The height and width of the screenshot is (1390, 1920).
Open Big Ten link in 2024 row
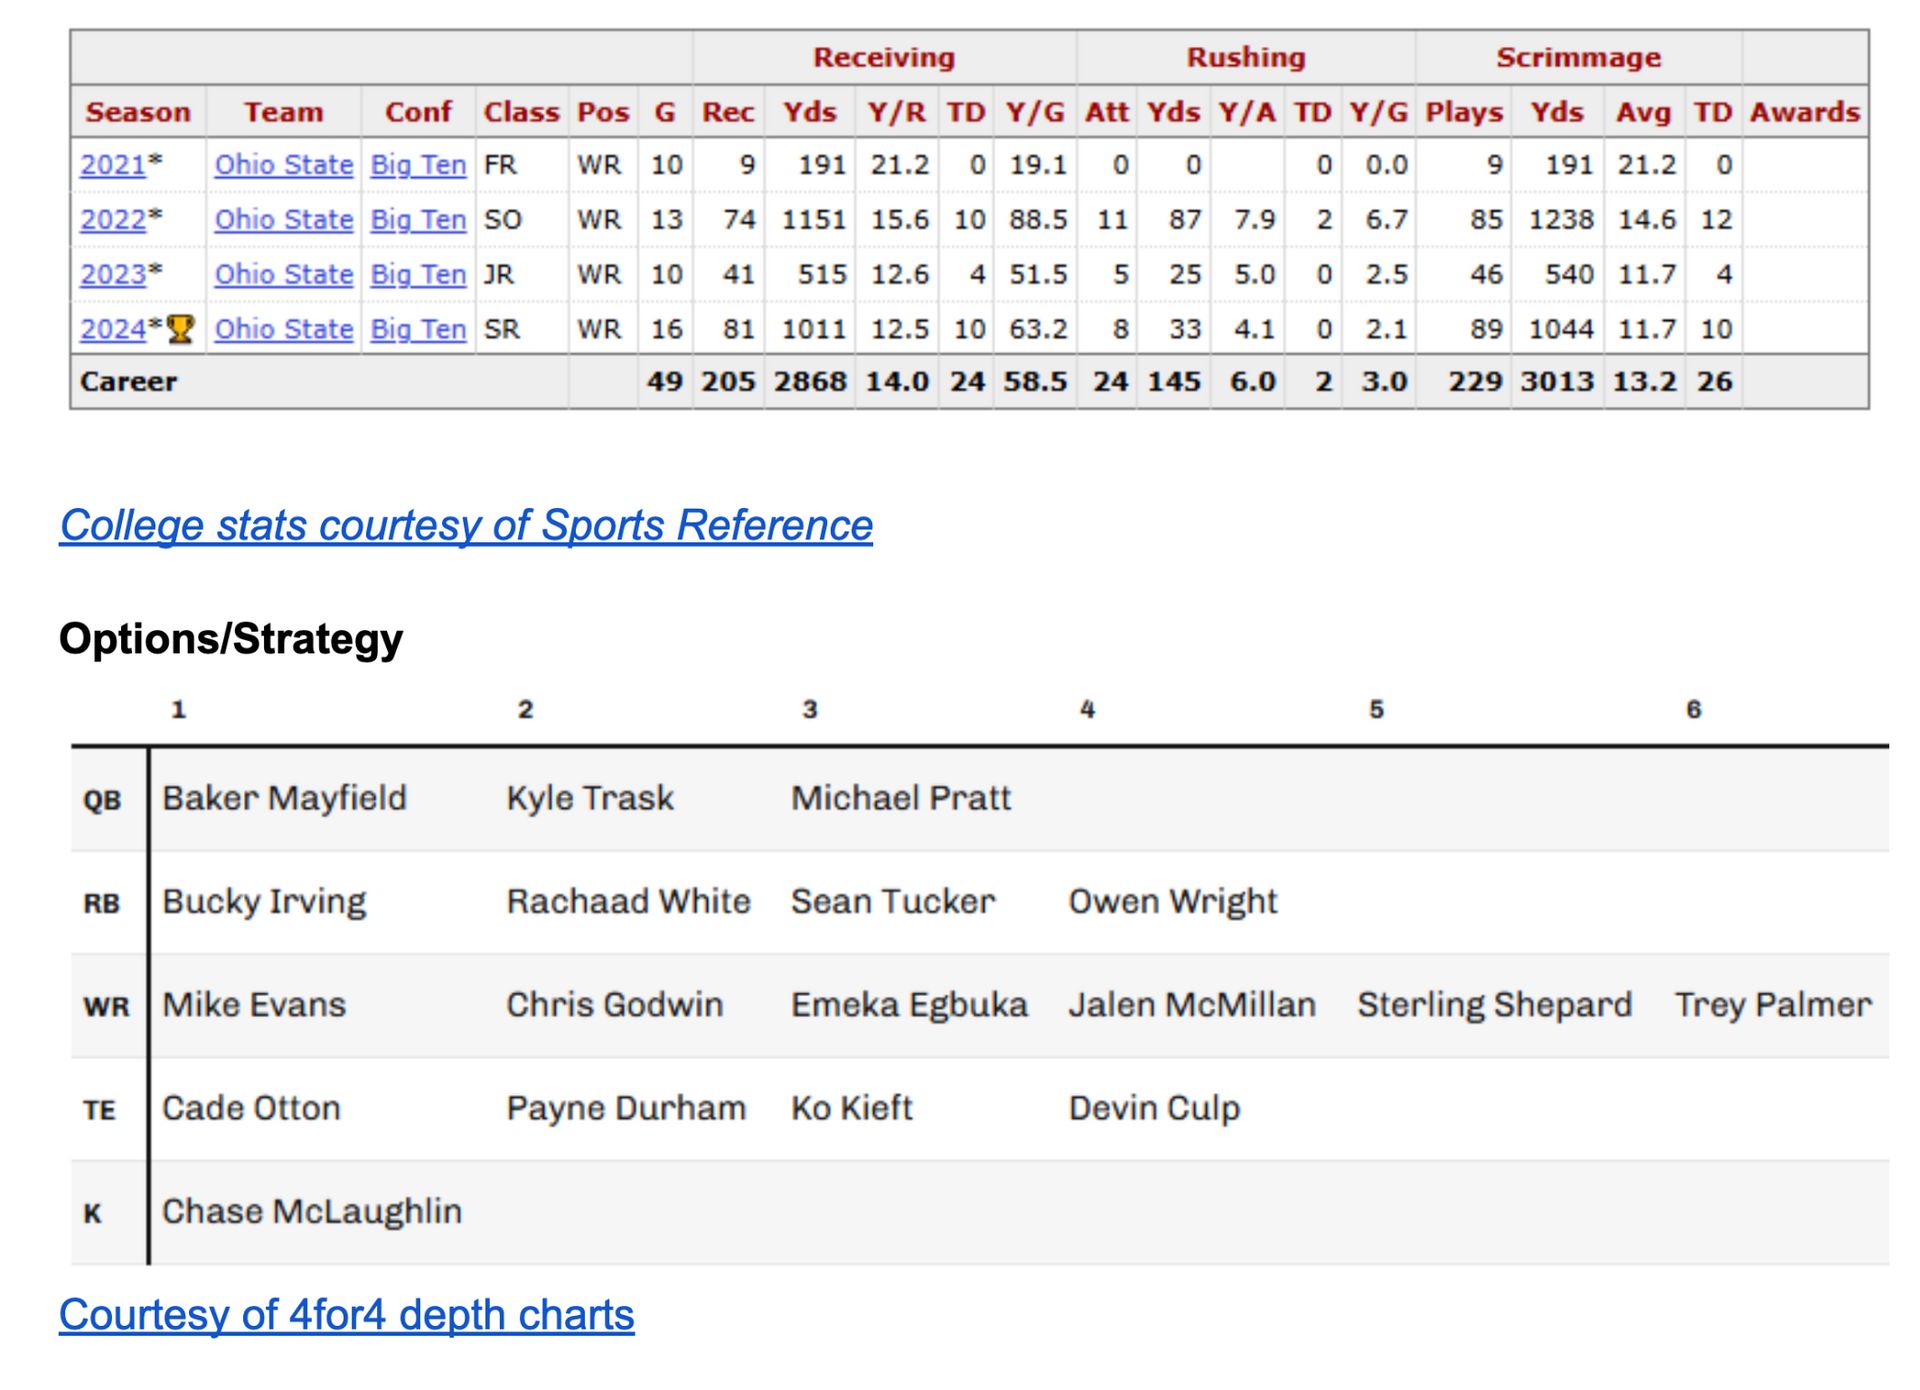coord(418,329)
